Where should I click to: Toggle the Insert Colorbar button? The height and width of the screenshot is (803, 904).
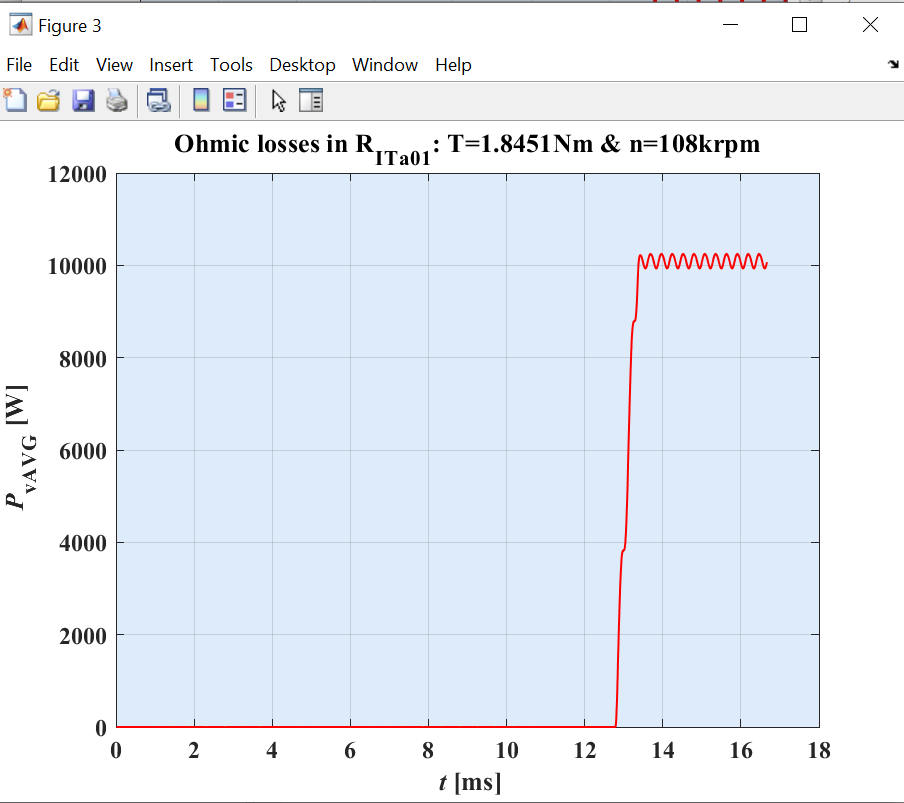[x=201, y=100]
